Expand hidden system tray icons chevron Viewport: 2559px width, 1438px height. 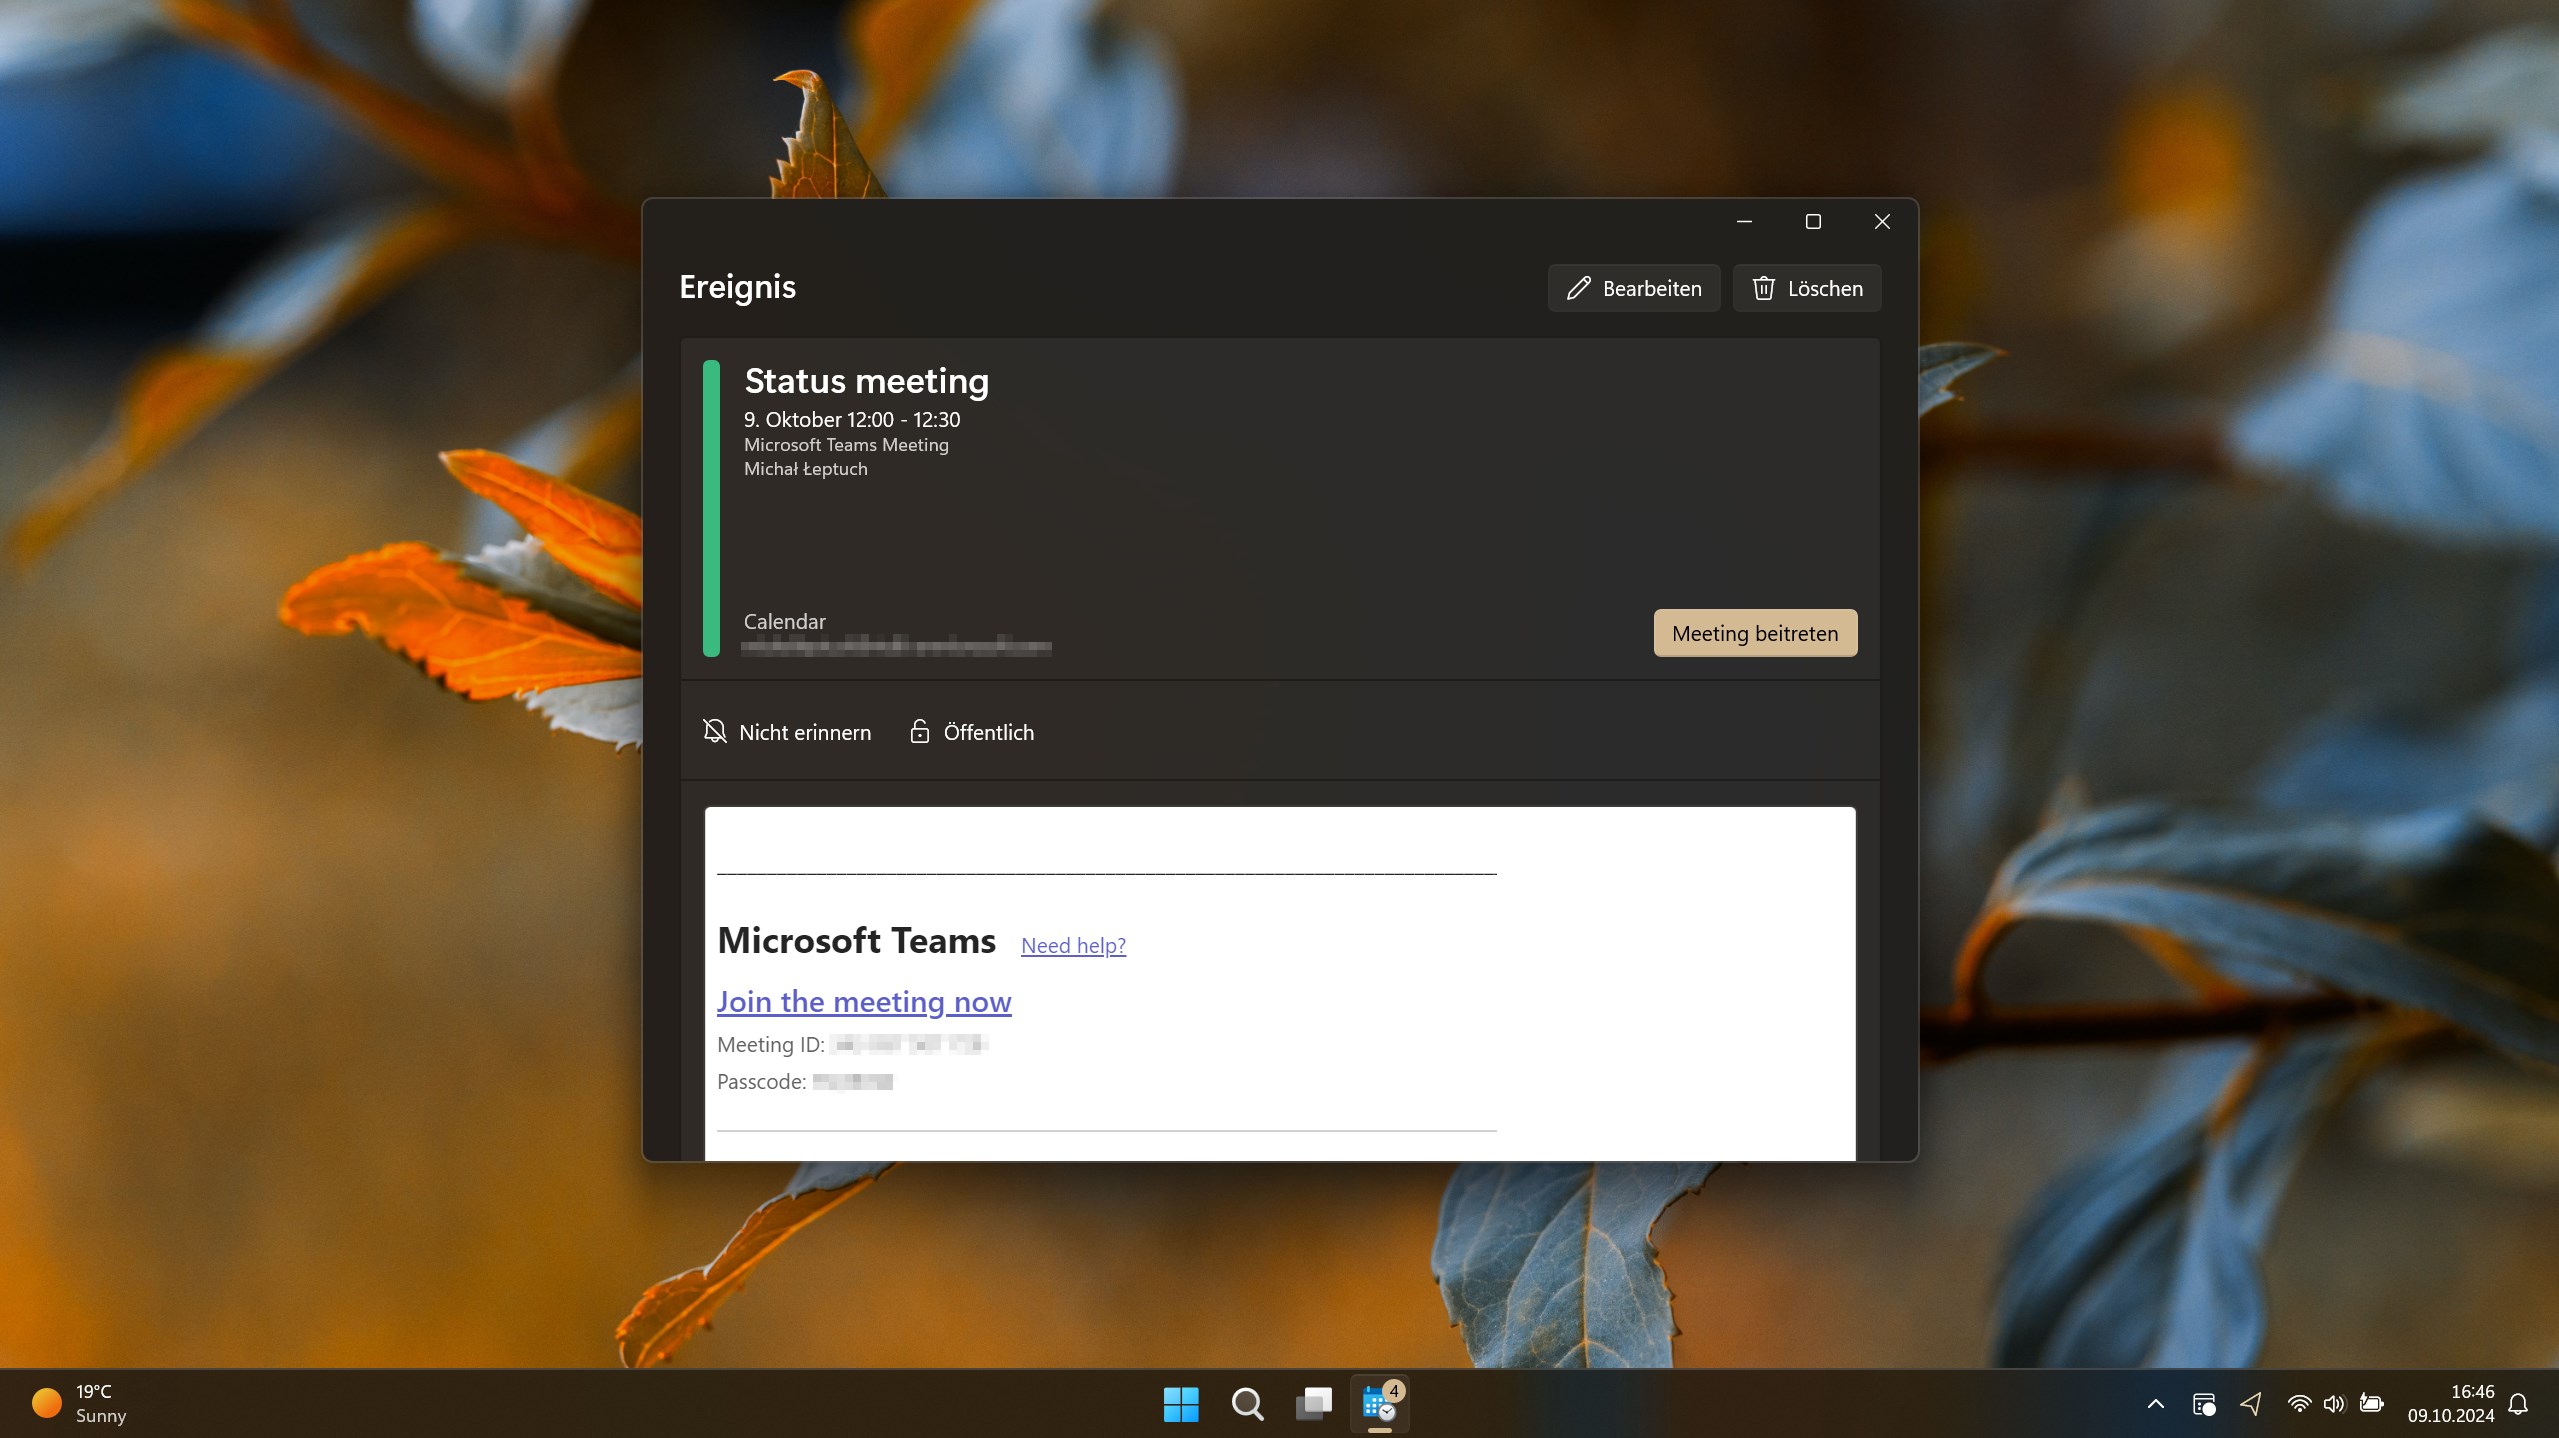2155,1404
